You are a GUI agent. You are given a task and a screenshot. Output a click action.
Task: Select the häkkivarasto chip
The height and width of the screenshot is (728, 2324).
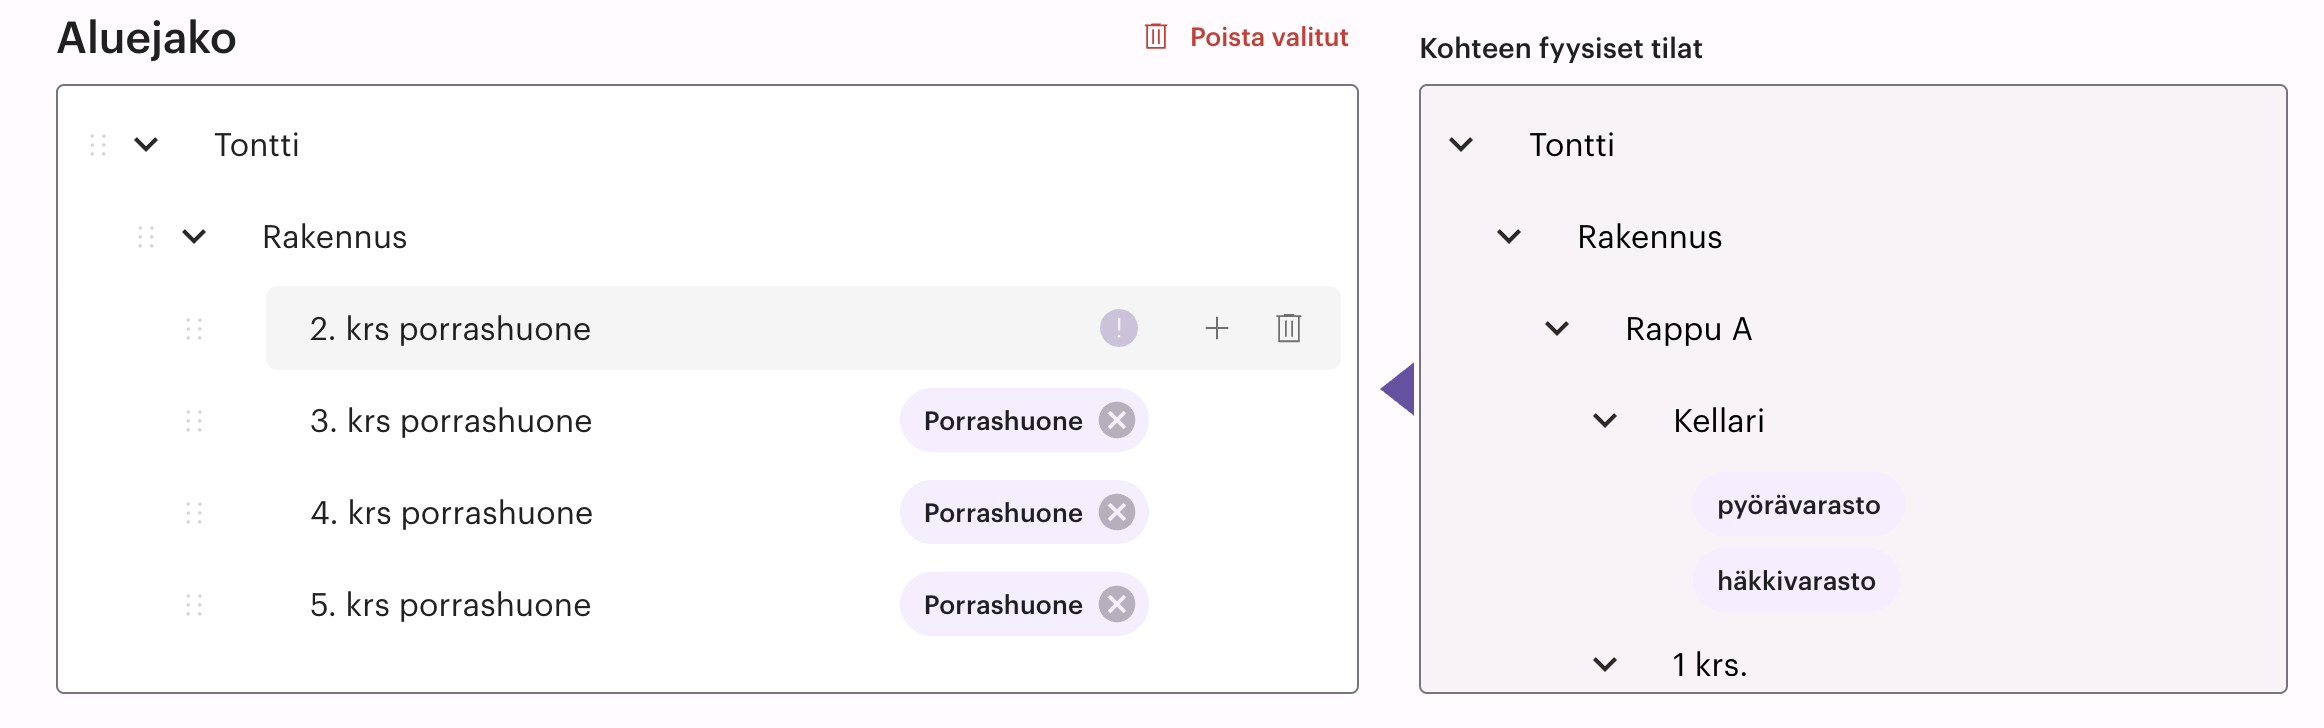[x=1796, y=581]
